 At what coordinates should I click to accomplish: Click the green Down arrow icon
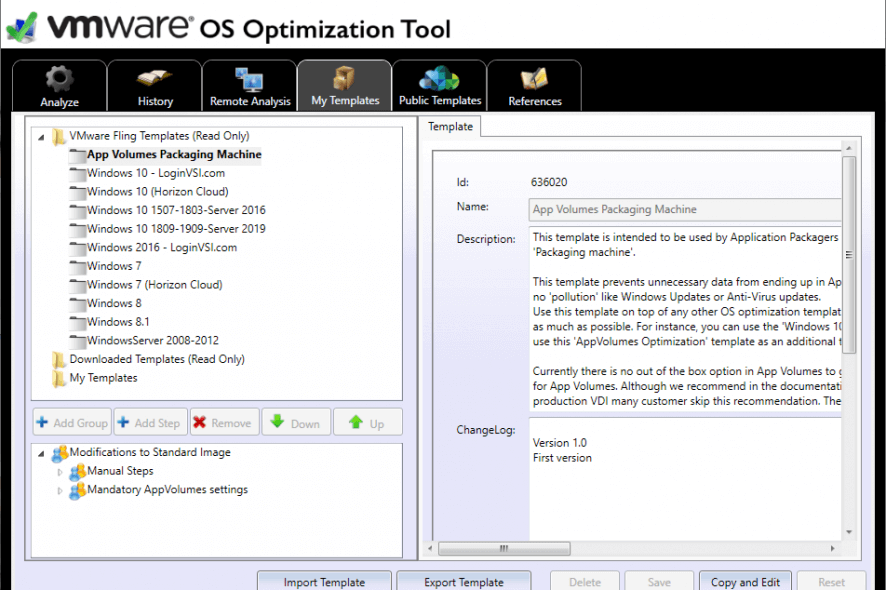[x=277, y=422]
